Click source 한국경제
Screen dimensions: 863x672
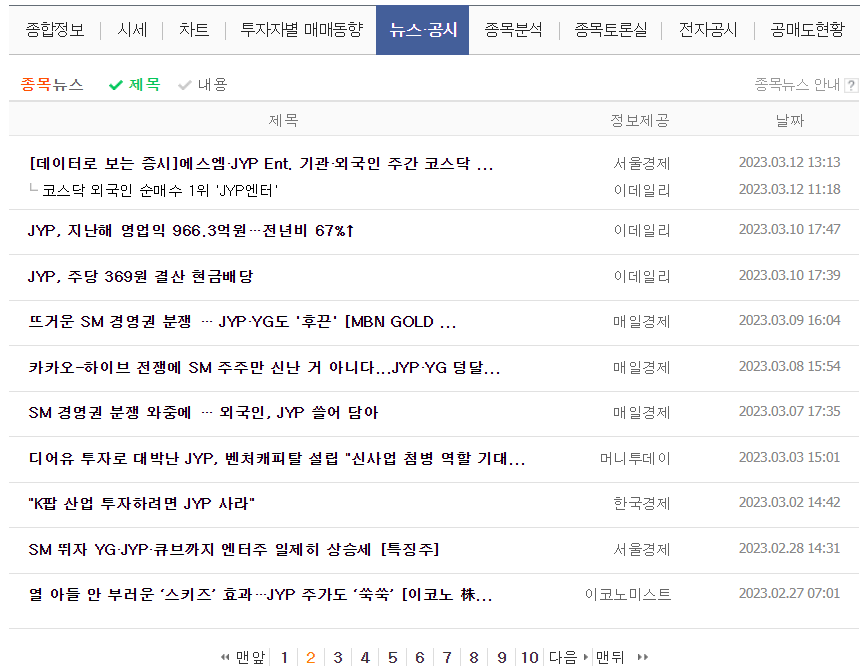642,503
